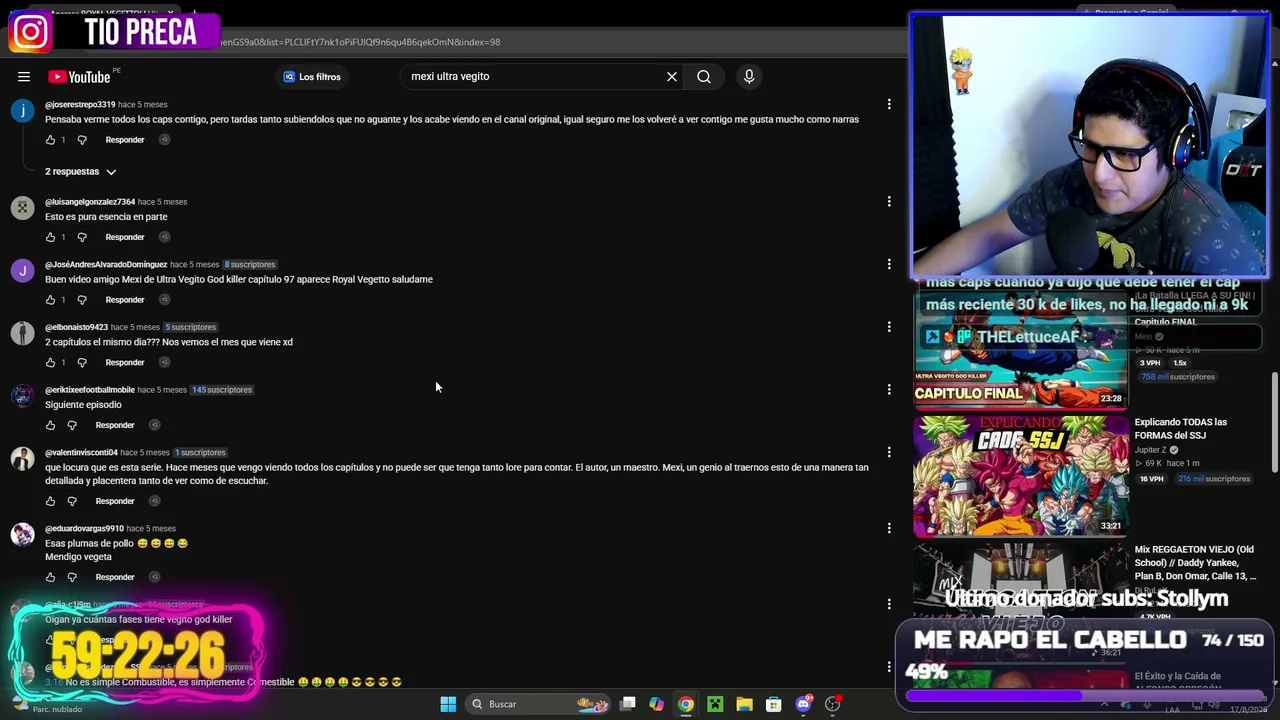Play the Explicando cada SSJ video thumbnail
Screen dimensions: 1280x720
coord(1021,475)
